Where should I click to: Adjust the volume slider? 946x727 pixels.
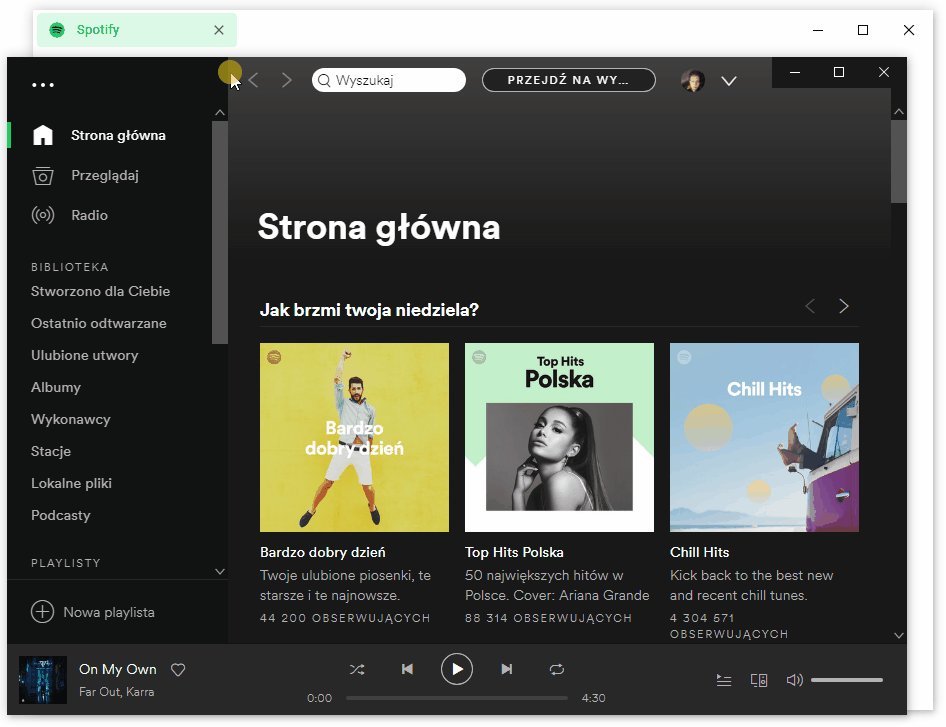coord(846,680)
